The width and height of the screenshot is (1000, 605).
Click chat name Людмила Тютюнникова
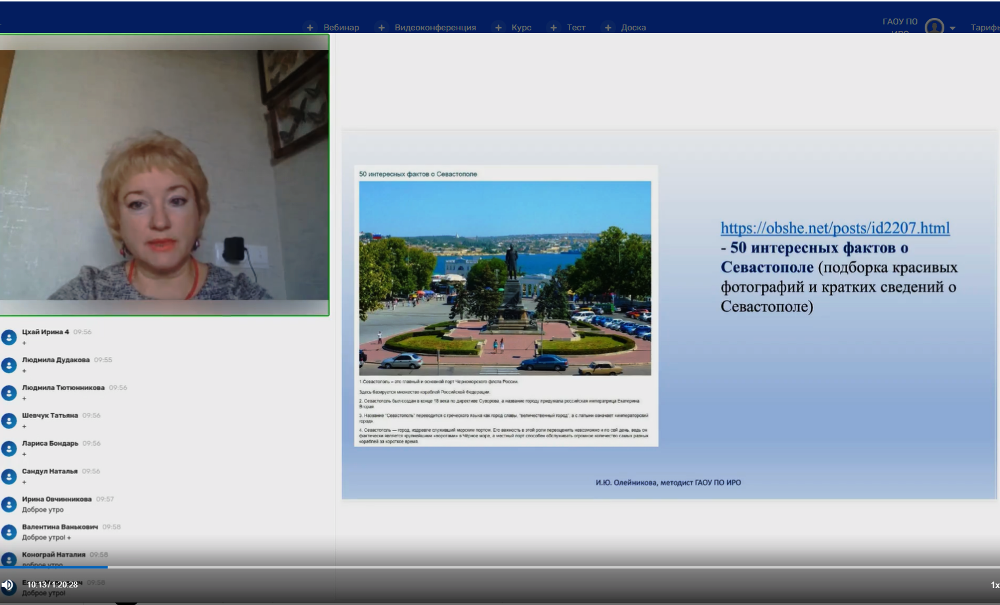click(63, 388)
